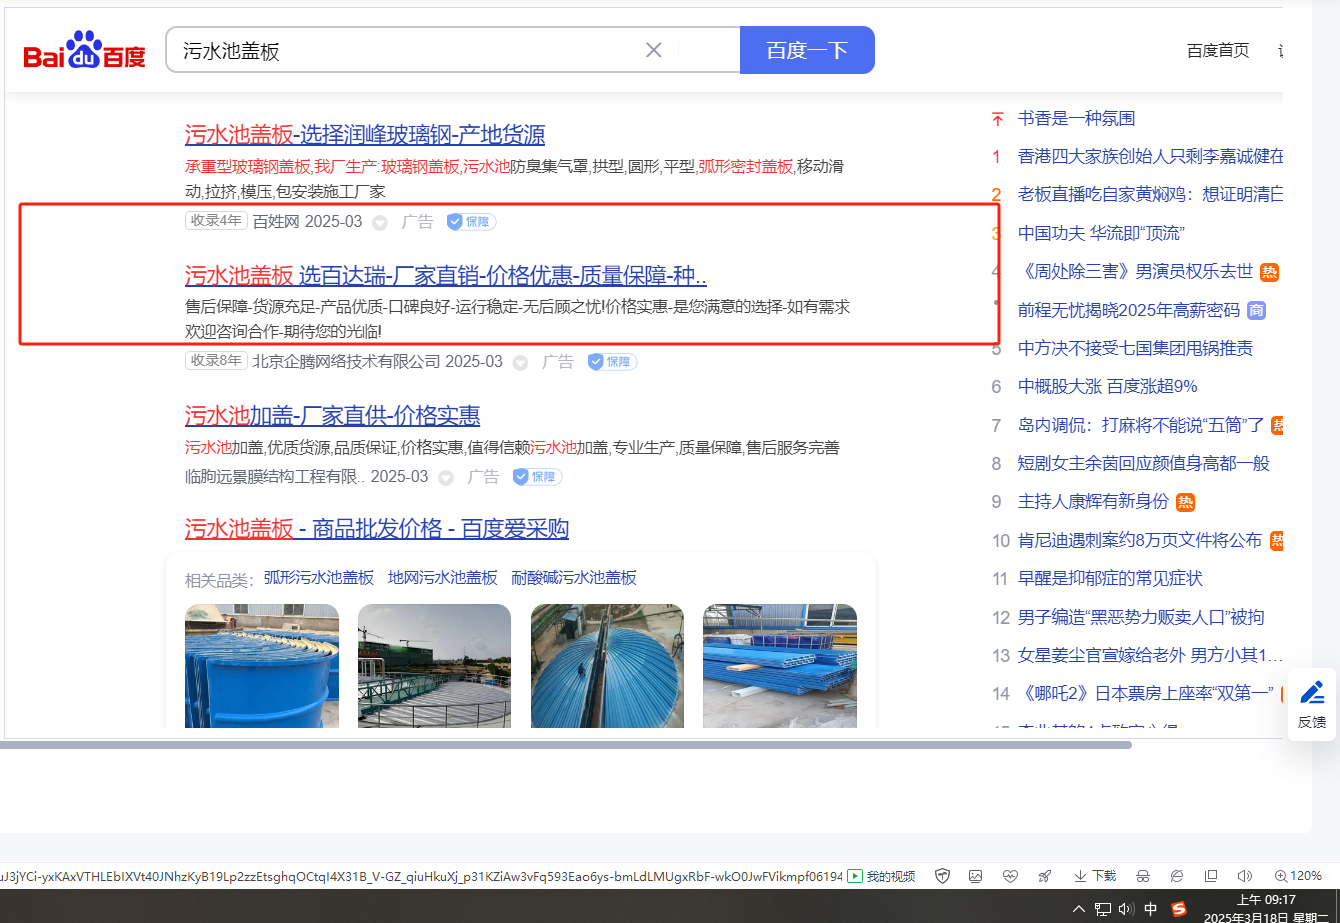1340x923 pixels.
Task: Click the source name 北京企腾网络技术有限公司
Action: click(x=346, y=362)
